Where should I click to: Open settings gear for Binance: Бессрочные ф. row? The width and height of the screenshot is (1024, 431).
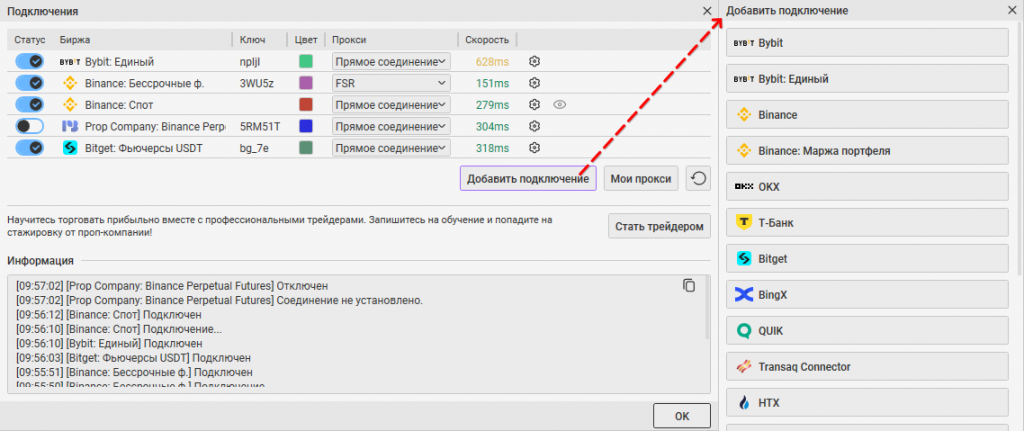(x=535, y=83)
